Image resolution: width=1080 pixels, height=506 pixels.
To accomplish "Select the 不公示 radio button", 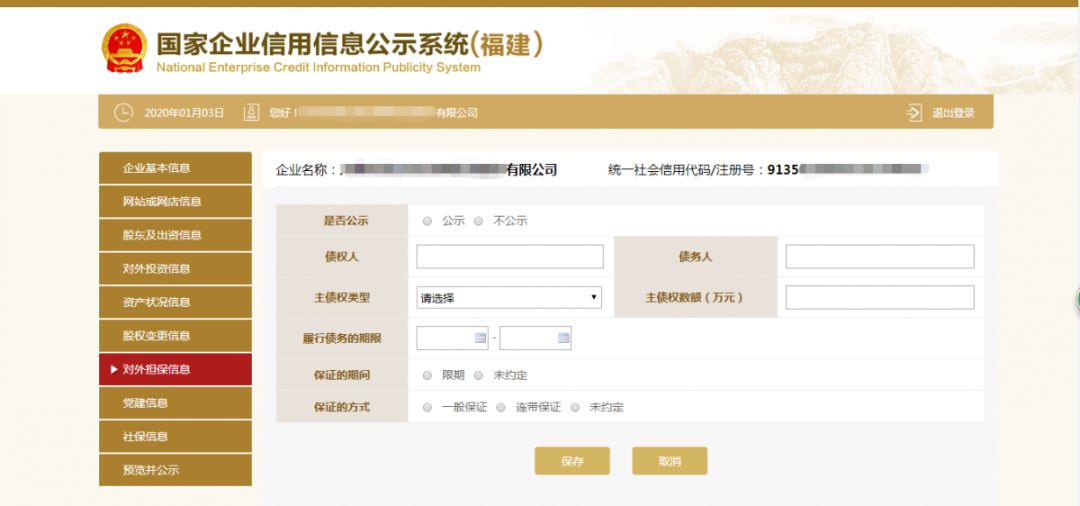I will pyautogui.click(x=479, y=221).
